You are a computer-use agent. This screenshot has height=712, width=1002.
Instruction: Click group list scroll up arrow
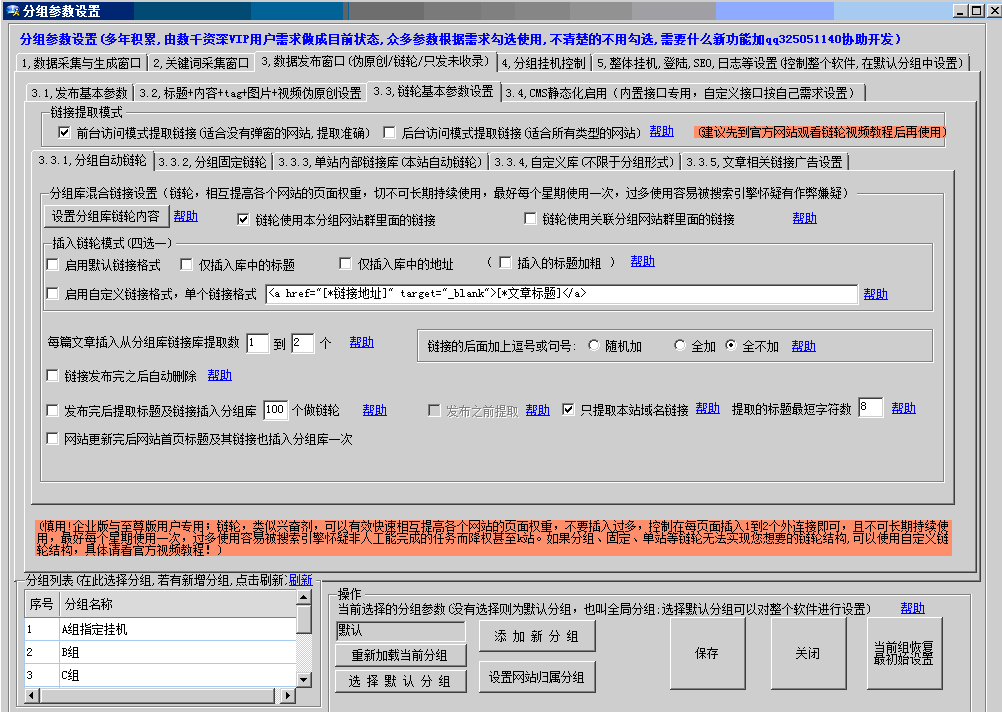[304, 597]
